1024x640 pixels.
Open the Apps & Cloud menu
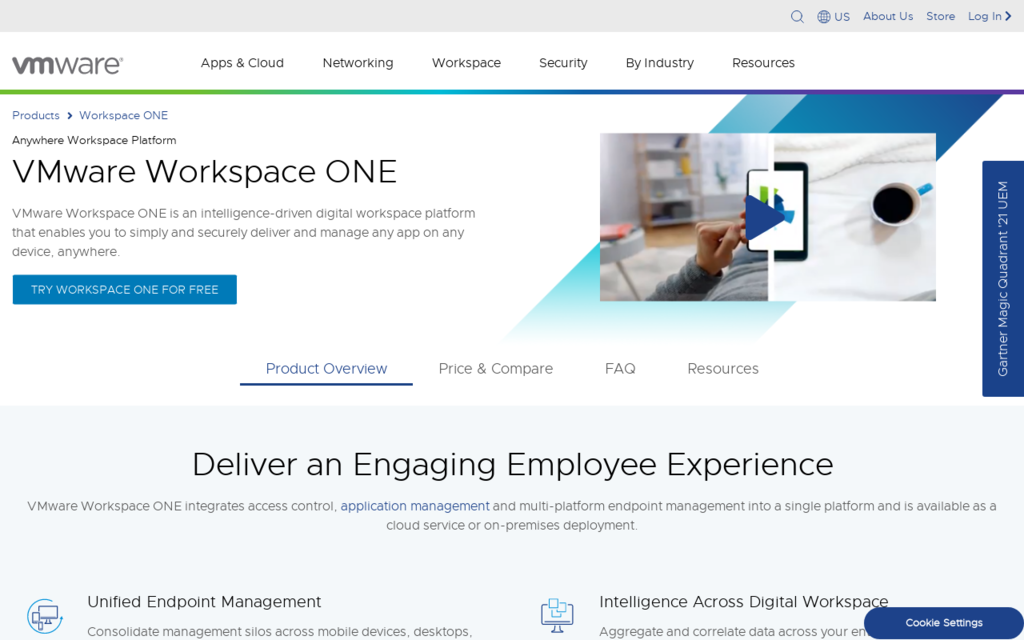242,62
